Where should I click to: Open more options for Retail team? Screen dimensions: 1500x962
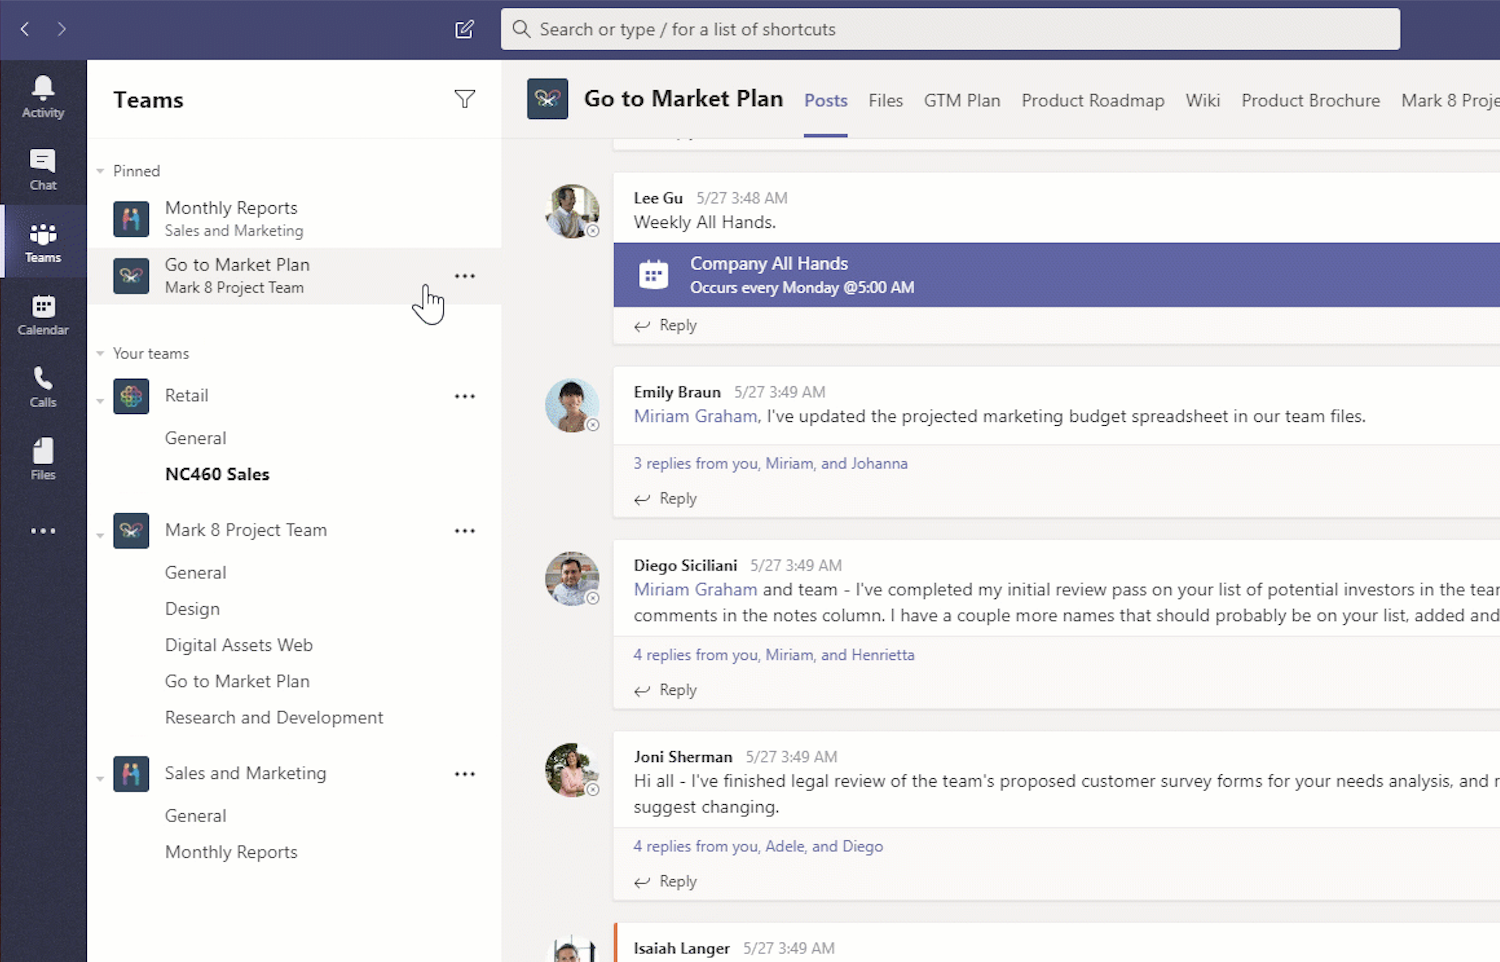(x=465, y=396)
